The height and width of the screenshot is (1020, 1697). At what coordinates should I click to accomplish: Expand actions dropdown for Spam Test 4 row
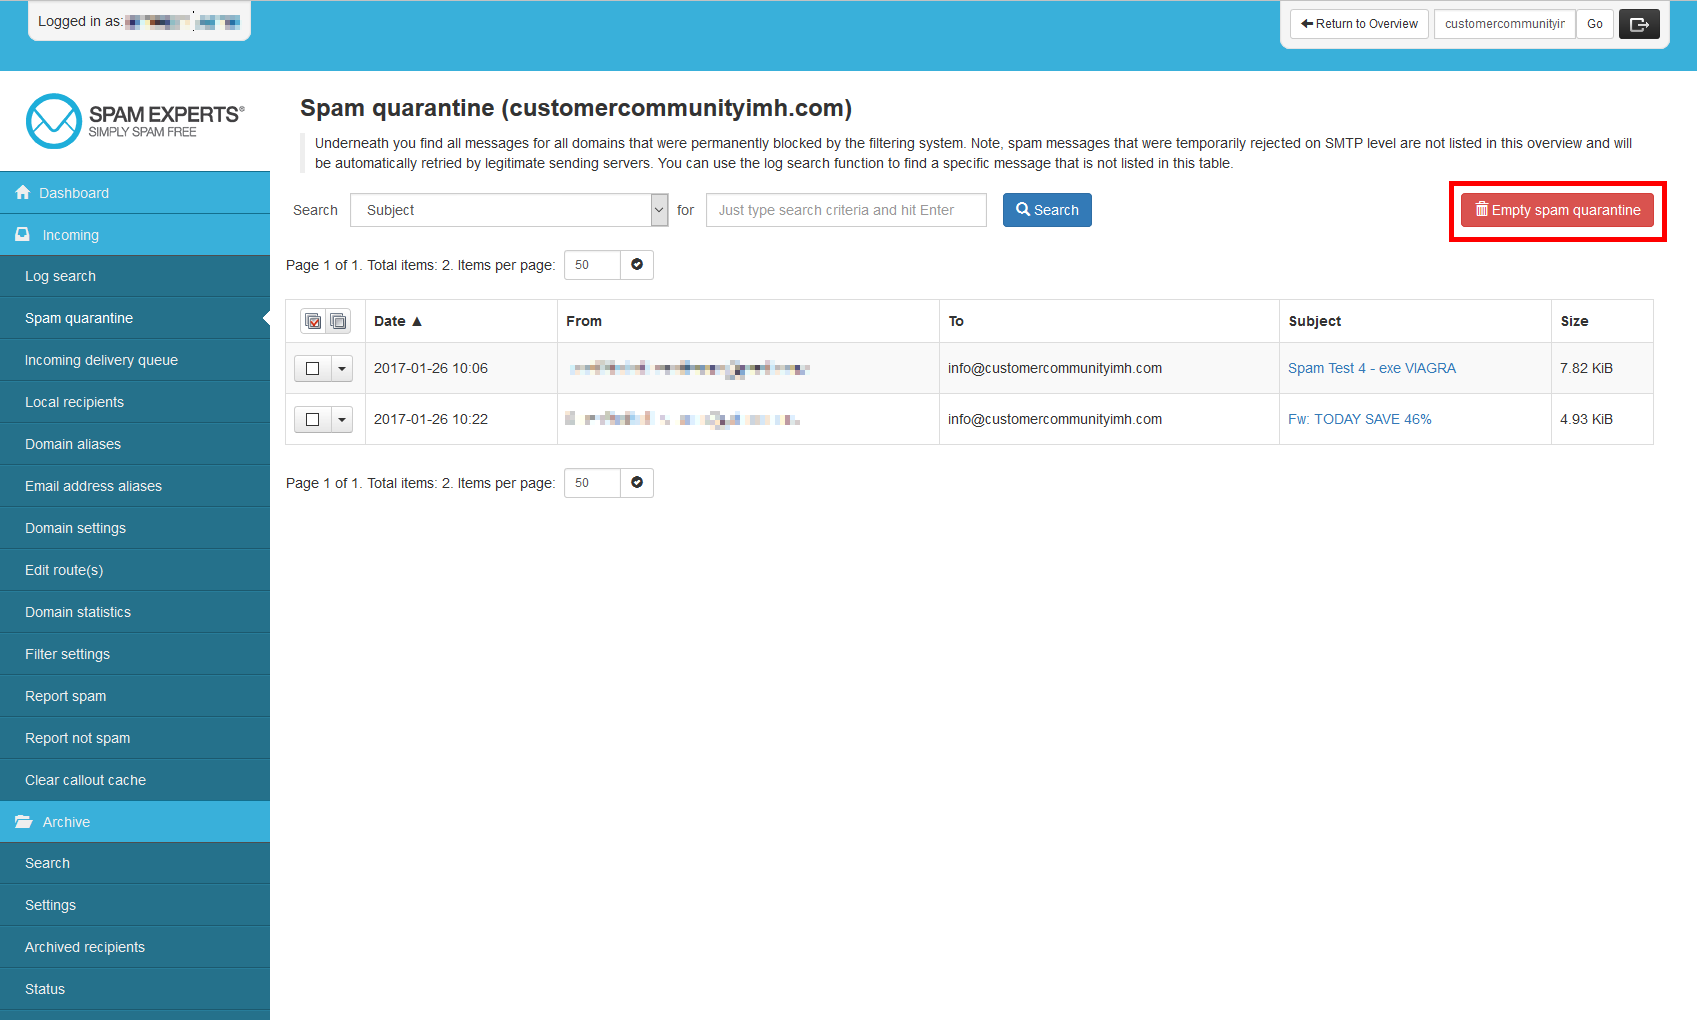coord(342,369)
